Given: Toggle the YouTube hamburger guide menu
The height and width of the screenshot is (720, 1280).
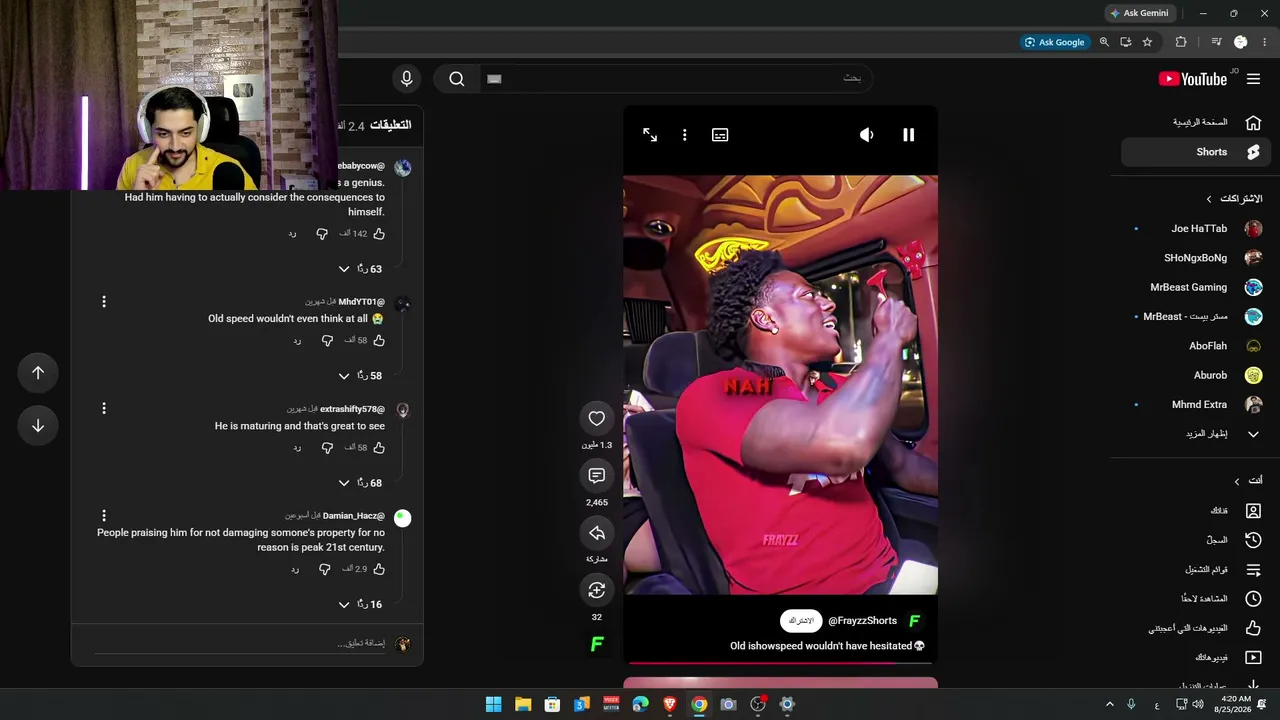Looking at the screenshot, I should coord(1254,79).
